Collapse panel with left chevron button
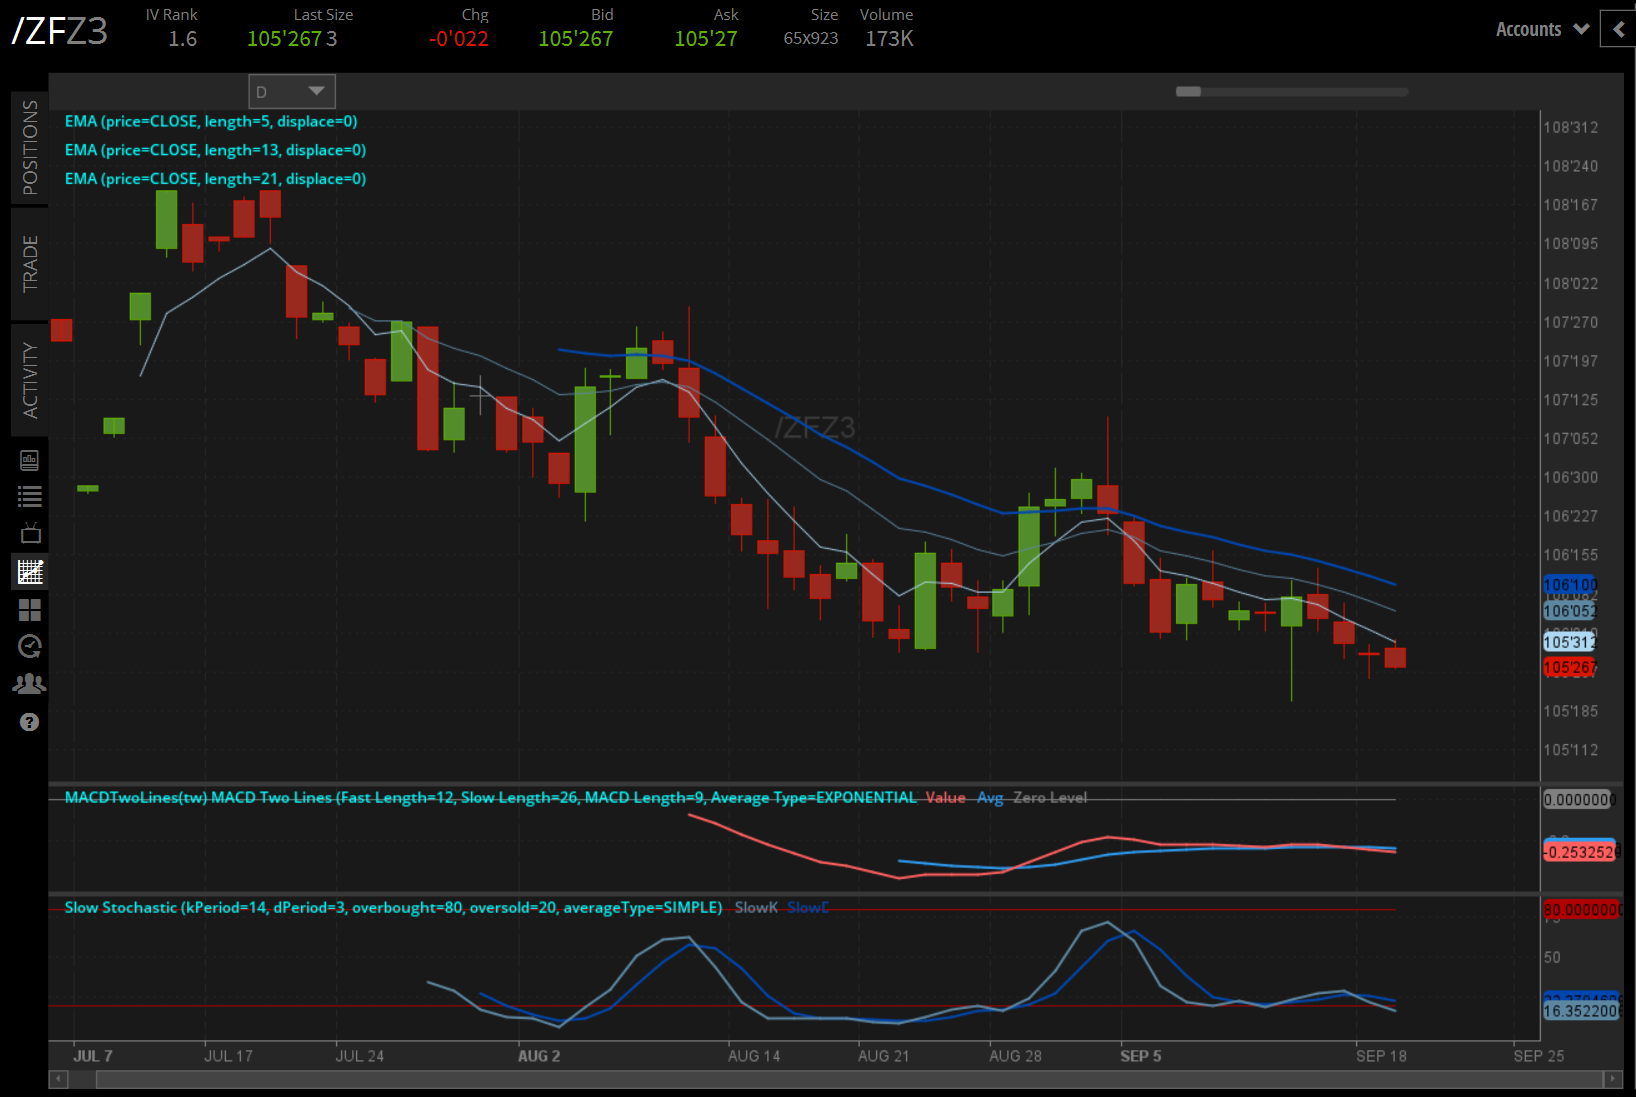Screen dimensions: 1636x1097 pos(1618,29)
